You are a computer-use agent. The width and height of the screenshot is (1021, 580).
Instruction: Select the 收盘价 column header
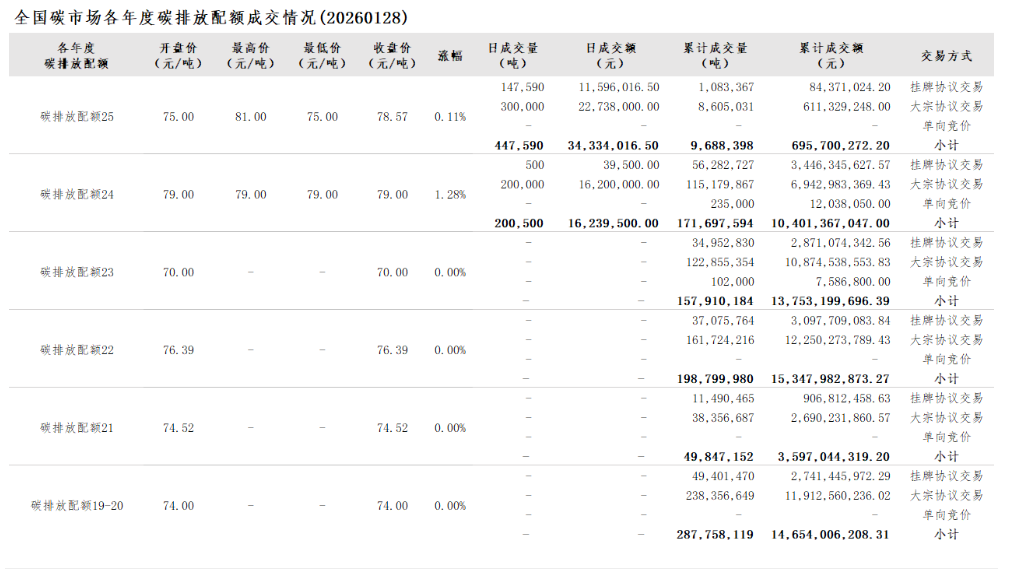392,56
